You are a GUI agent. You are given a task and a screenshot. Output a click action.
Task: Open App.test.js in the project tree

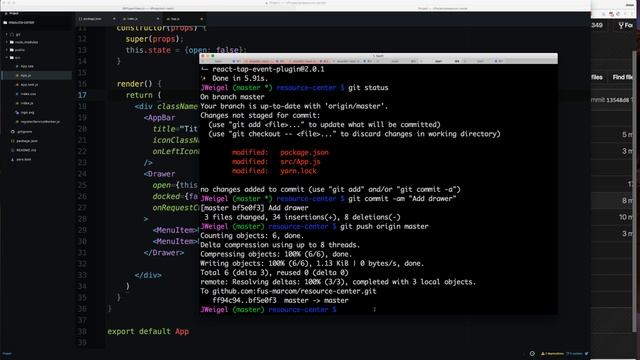tap(29, 84)
